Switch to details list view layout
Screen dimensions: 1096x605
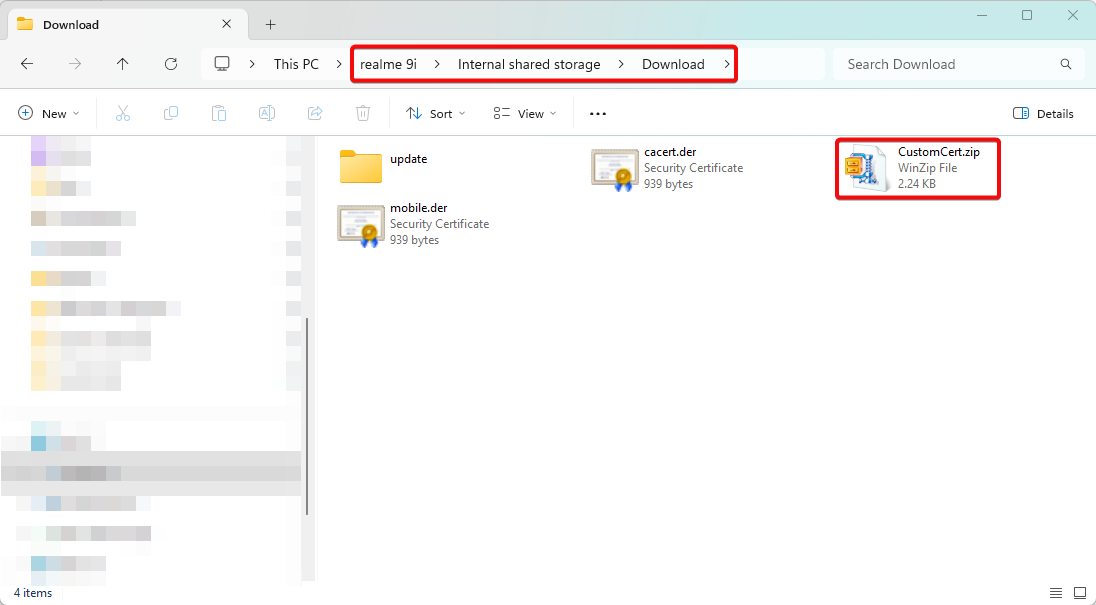[1056, 593]
